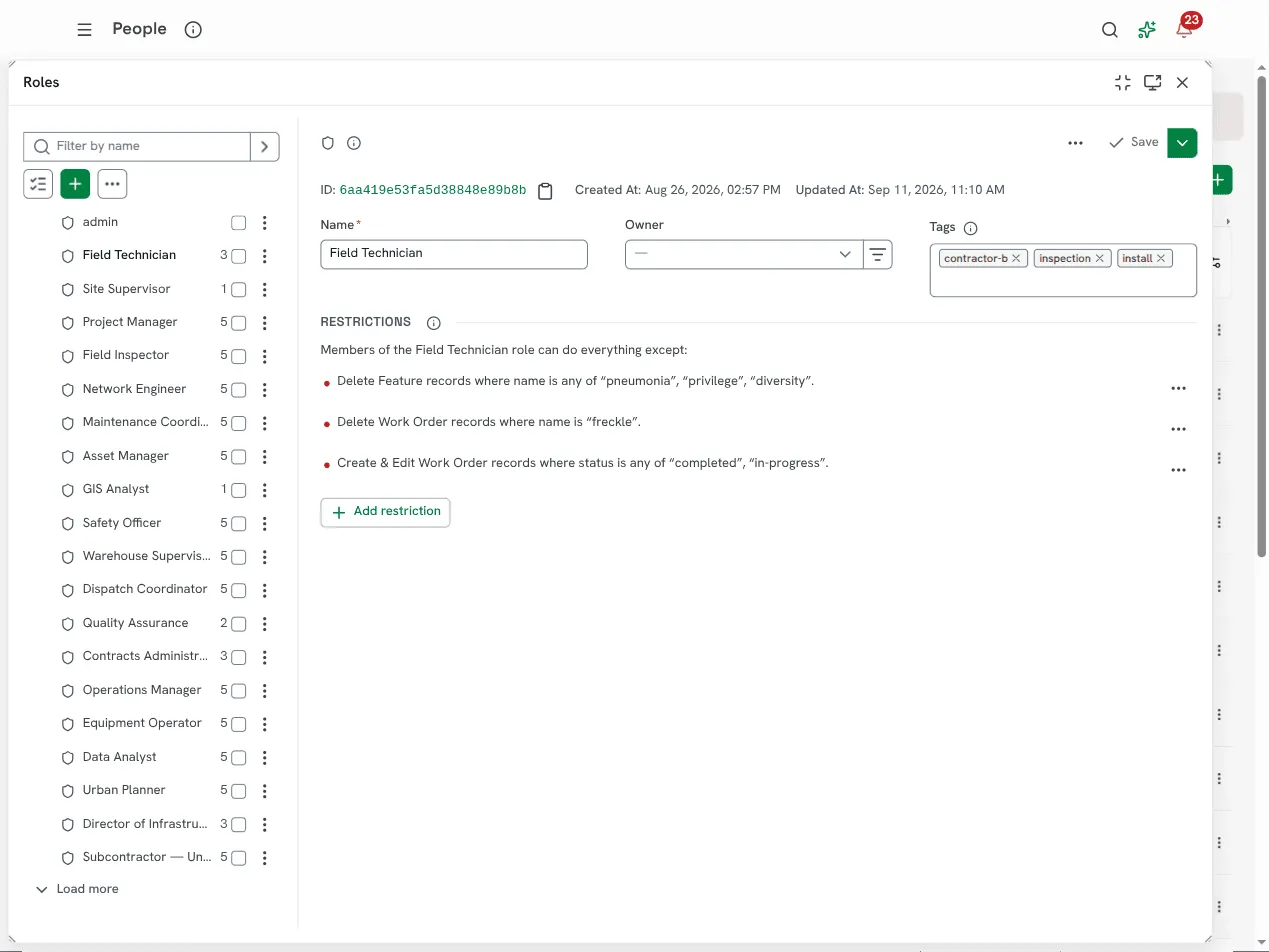The width and height of the screenshot is (1269, 952).
Task: Remove the contractor-b tag
Action: click(1016, 258)
